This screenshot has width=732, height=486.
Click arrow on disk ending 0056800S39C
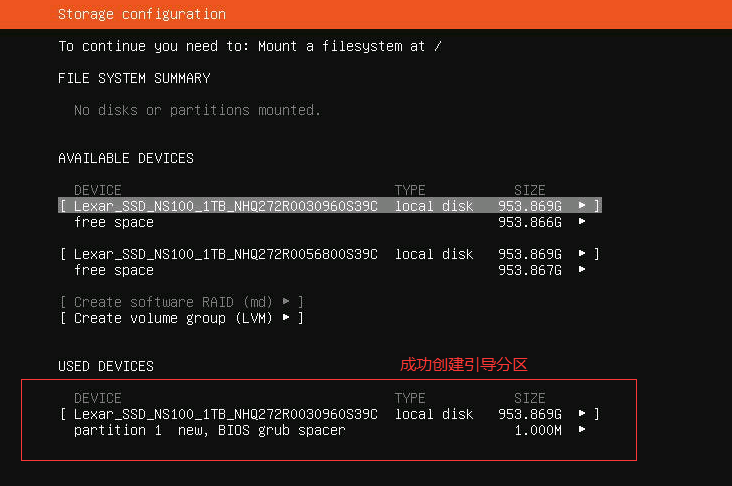(x=582, y=254)
